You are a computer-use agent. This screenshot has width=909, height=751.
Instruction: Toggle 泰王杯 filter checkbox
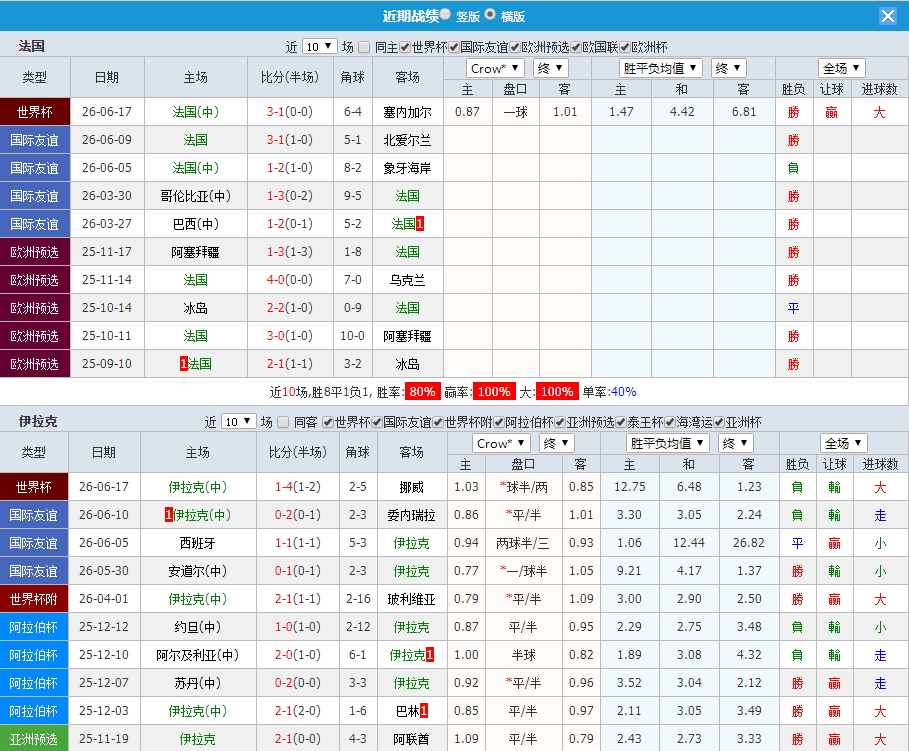pos(621,422)
